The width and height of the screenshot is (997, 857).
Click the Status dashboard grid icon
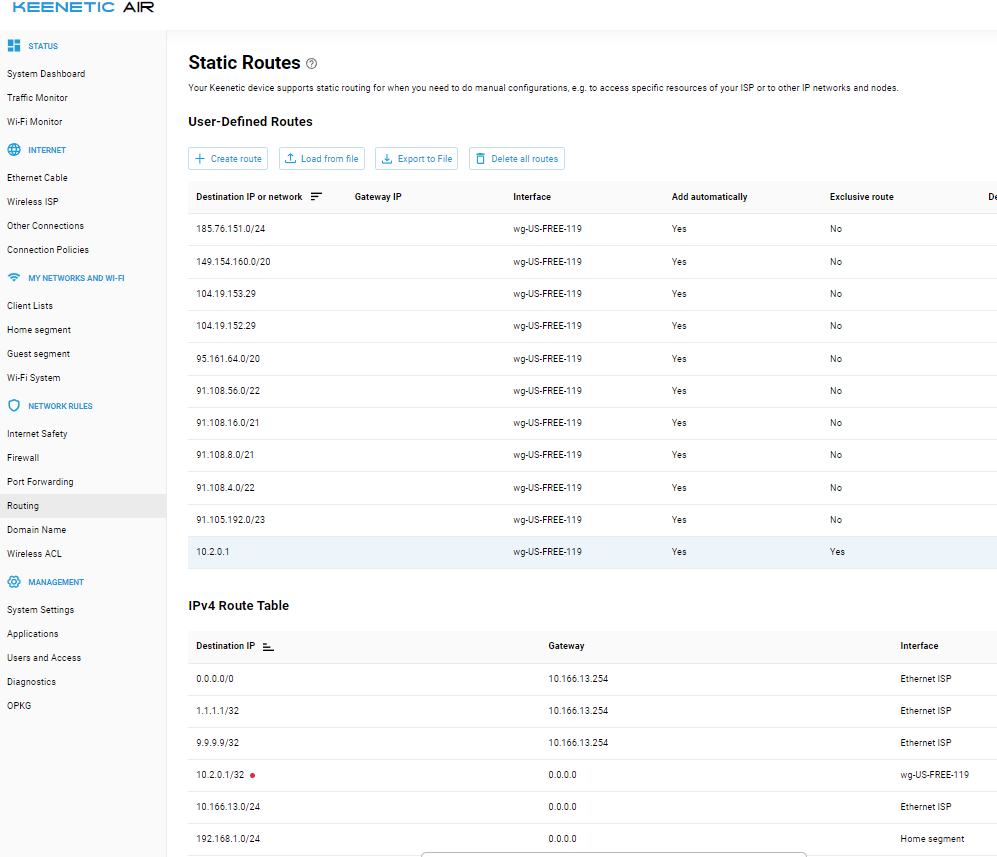[x=14, y=46]
